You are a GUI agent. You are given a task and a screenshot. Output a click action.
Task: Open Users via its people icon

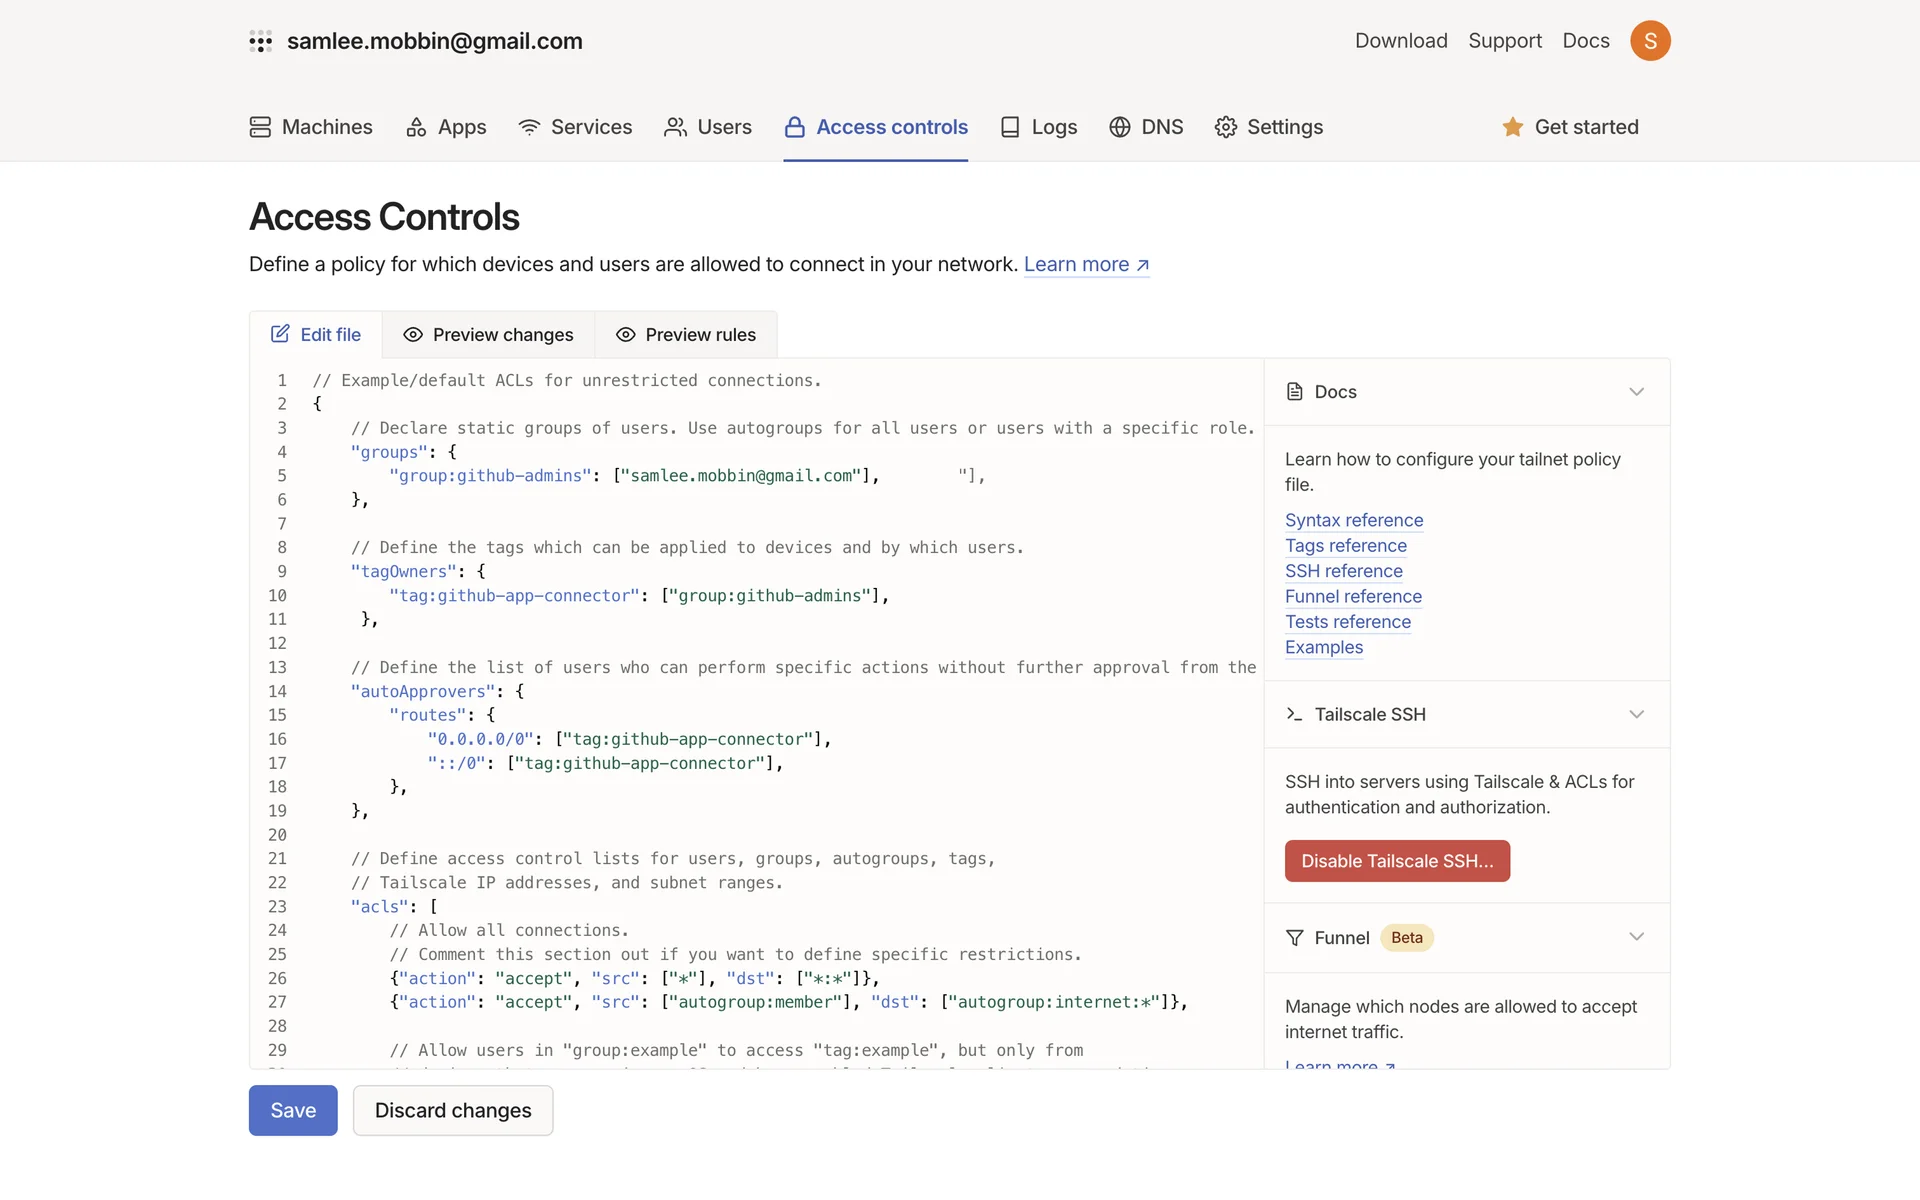point(676,127)
